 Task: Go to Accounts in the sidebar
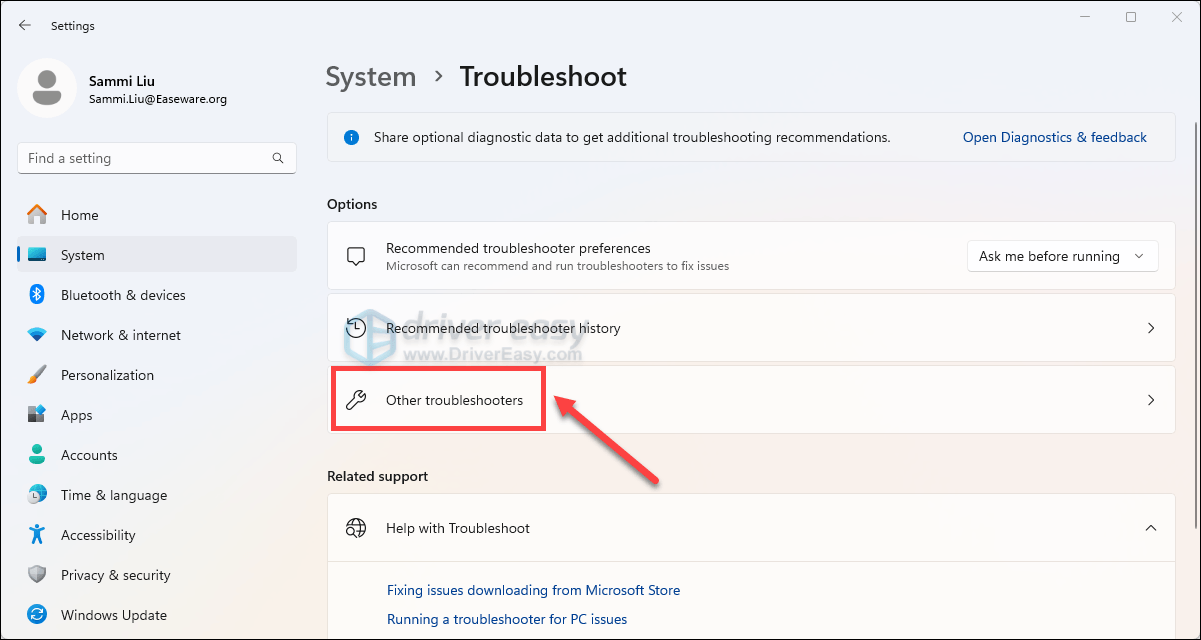click(x=89, y=455)
